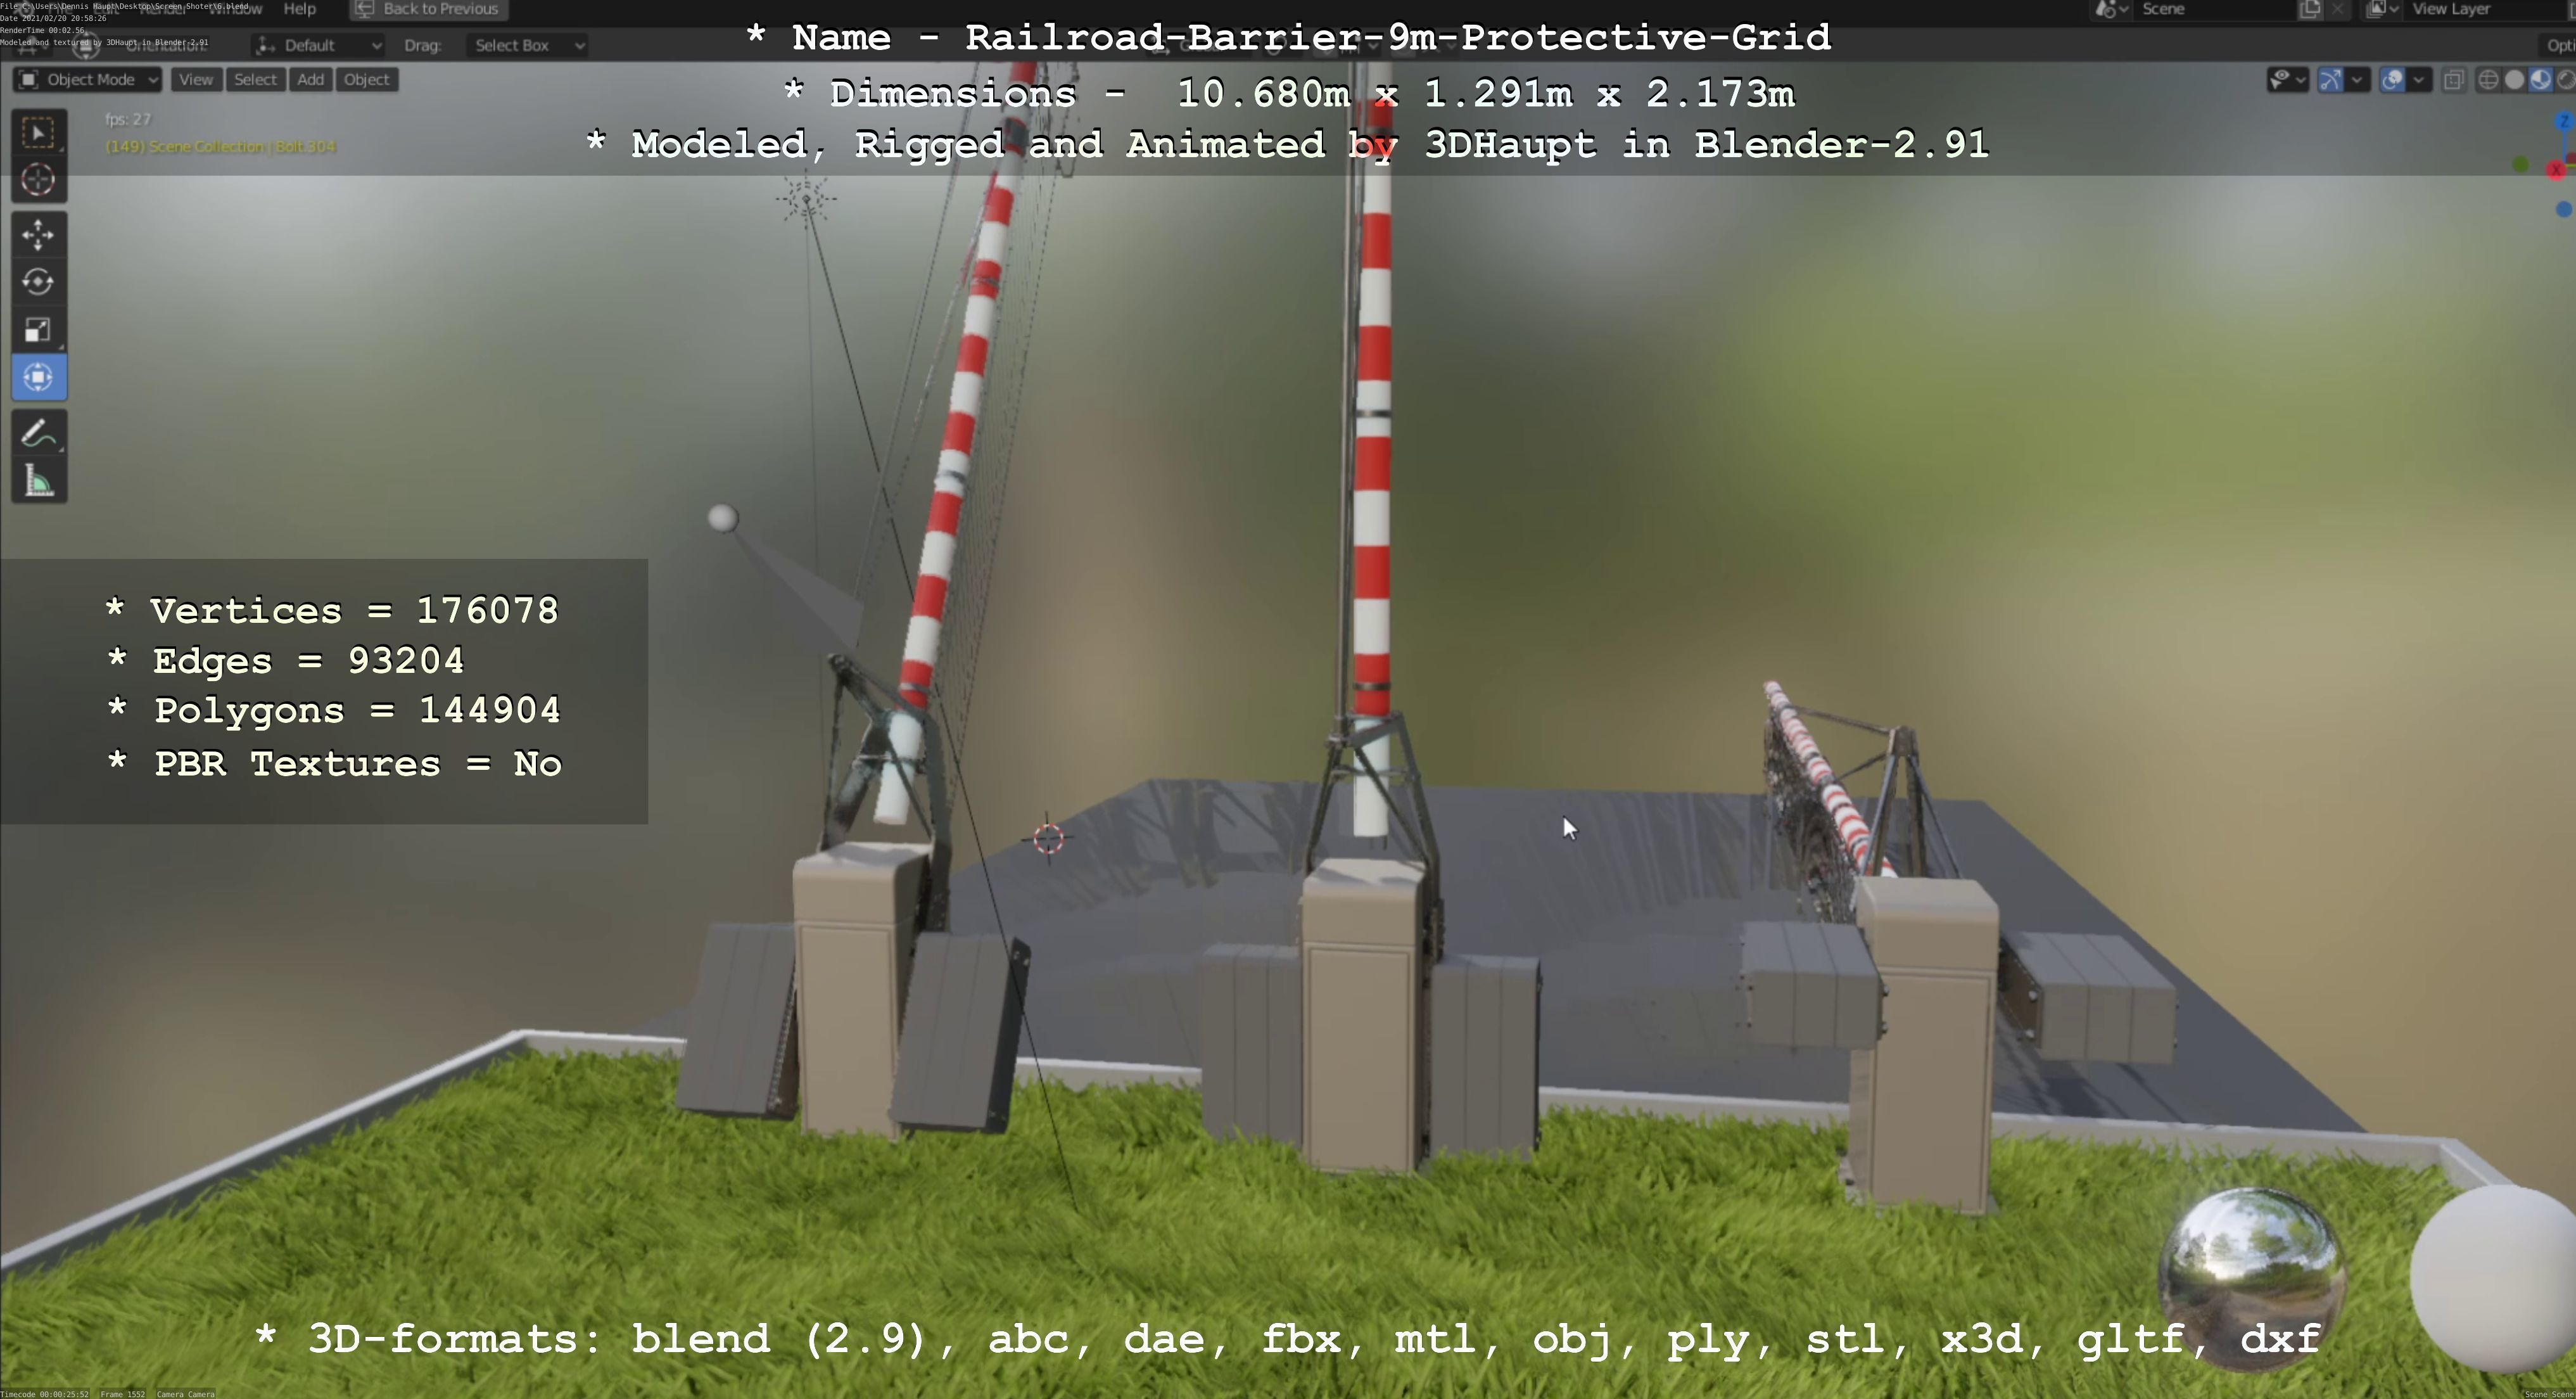
Task: Select the Select Box tool
Action: [x=38, y=133]
